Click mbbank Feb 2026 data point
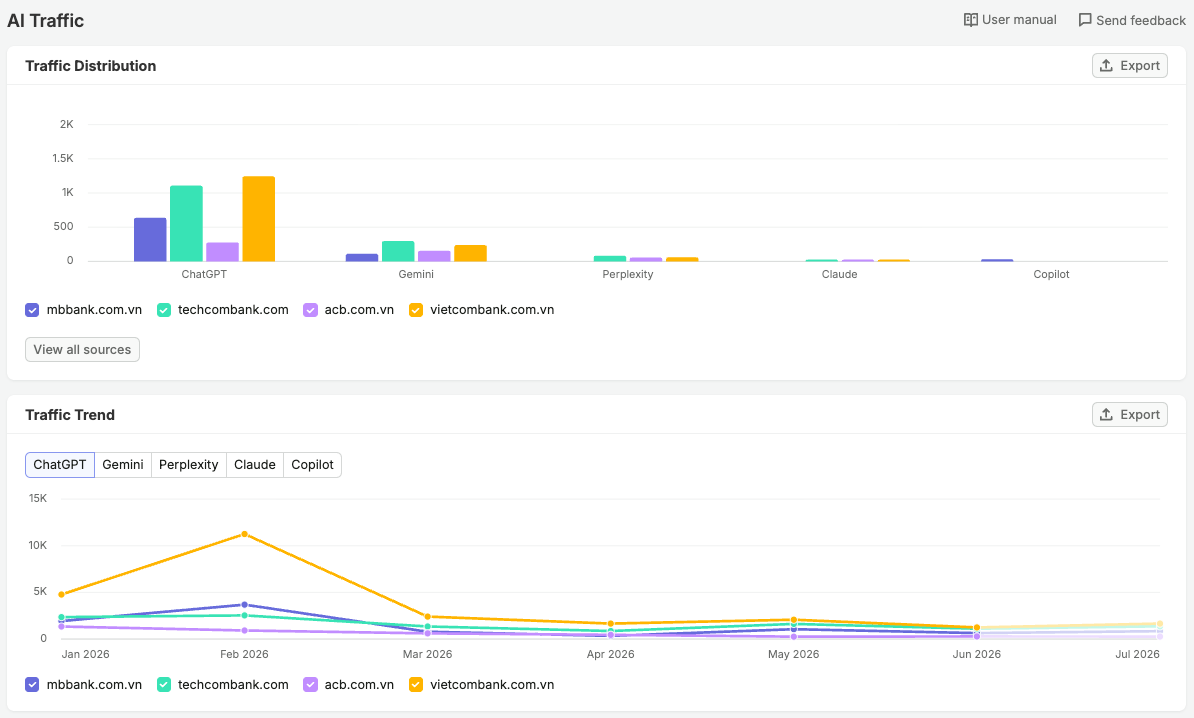This screenshot has width=1194, height=718. 244,605
